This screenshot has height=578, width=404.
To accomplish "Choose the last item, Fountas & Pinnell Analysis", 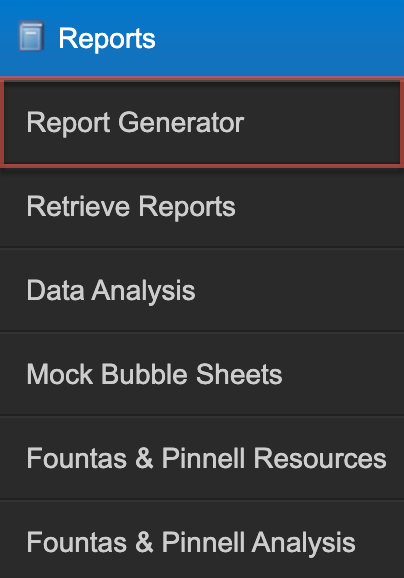I will (x=202, y=540).
